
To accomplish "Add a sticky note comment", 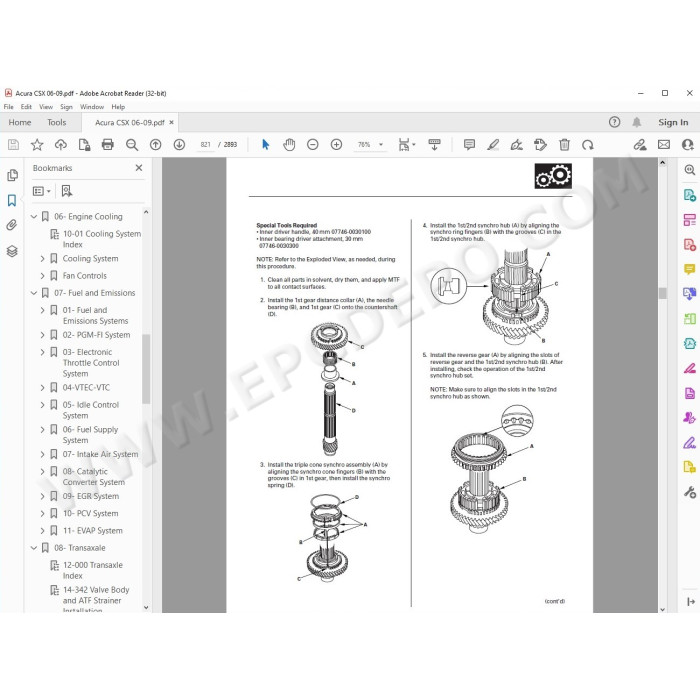I will pyautogui.click(x=469, y=145).
